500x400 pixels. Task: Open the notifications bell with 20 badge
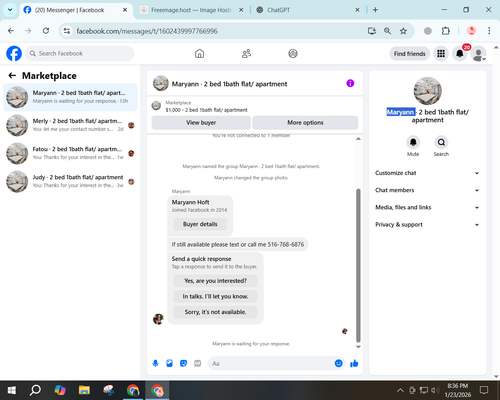[x=460, y=54]
